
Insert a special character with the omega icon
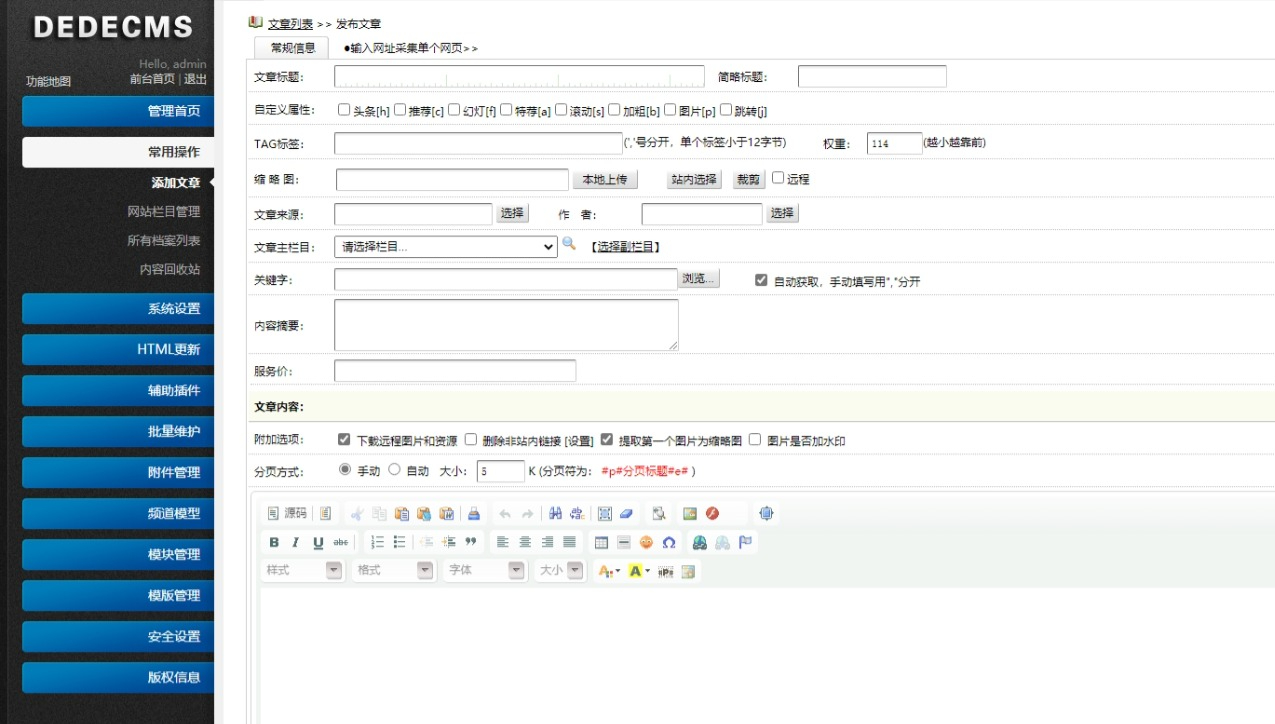[670, 543]
